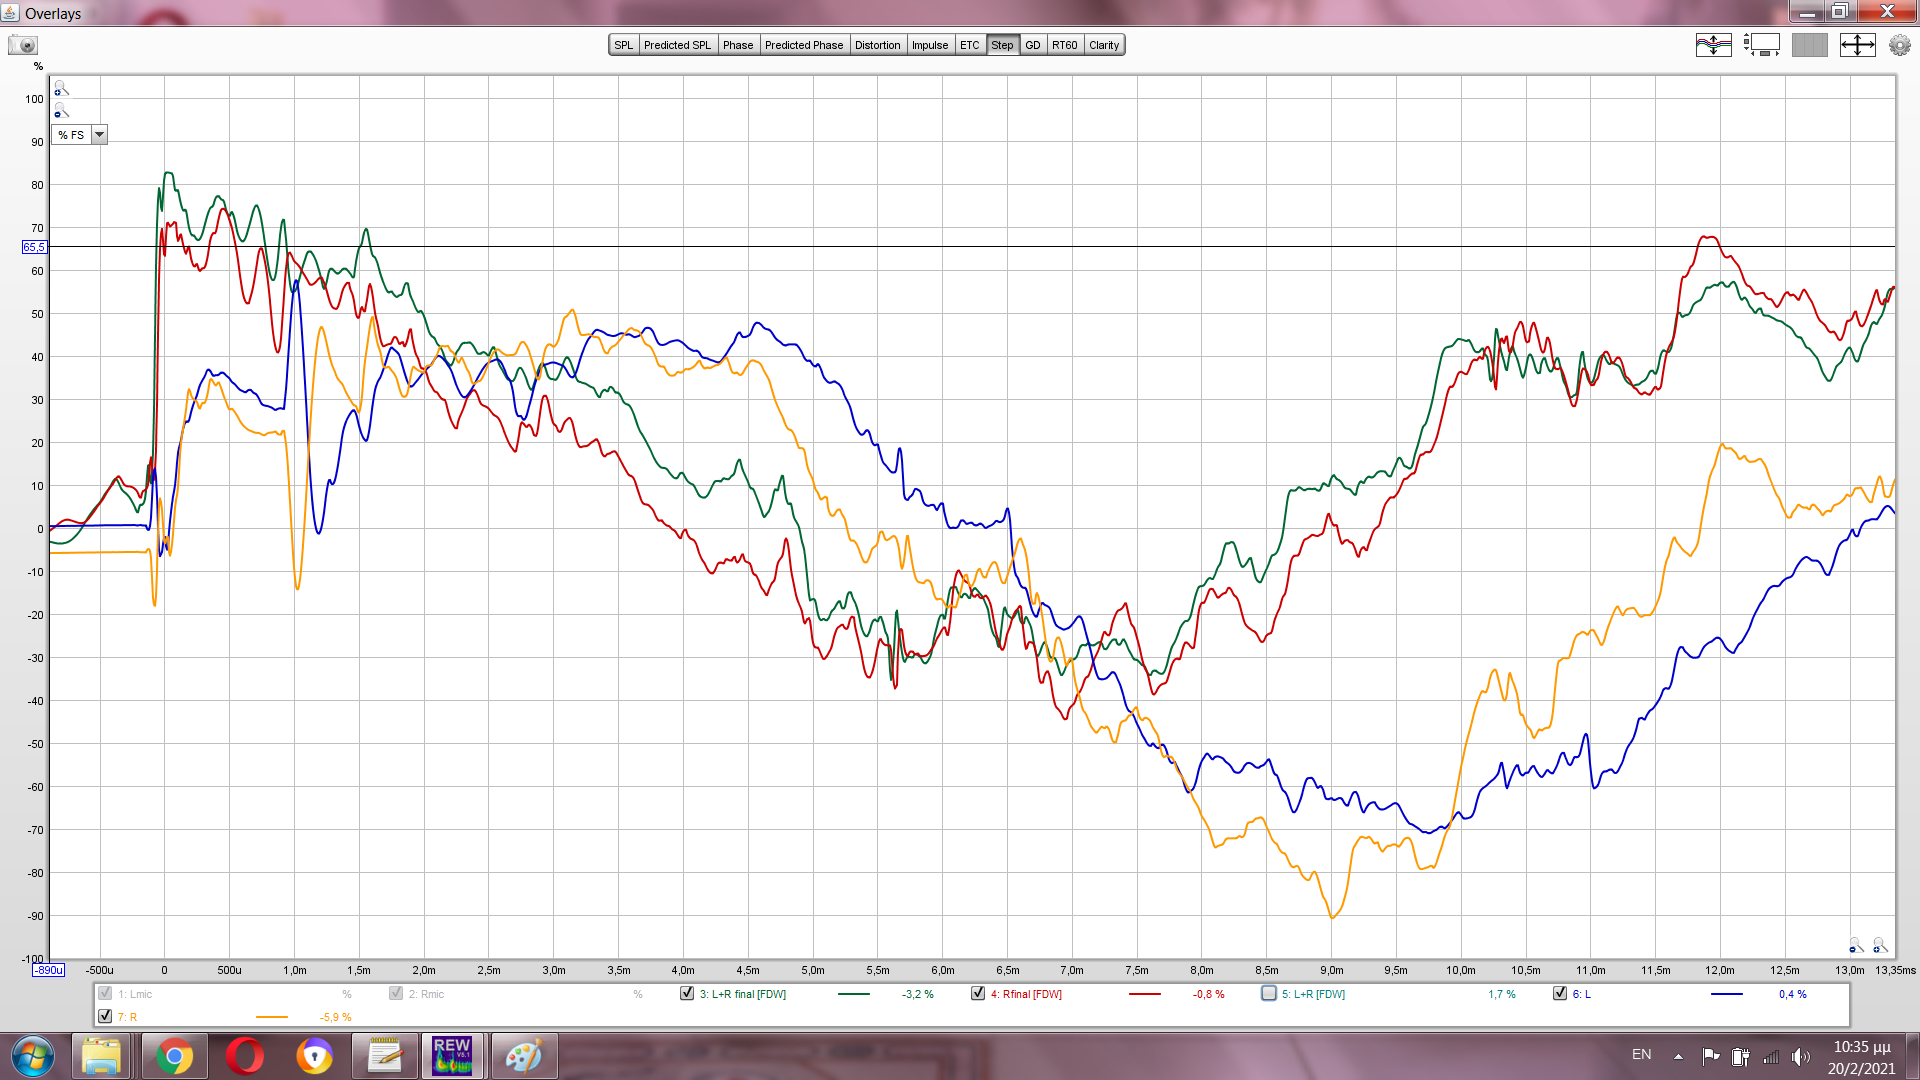This screenshot has width=1920, height=1080.
Task: Switch to the Impulse tab
Action: click(x=929, y=45)
